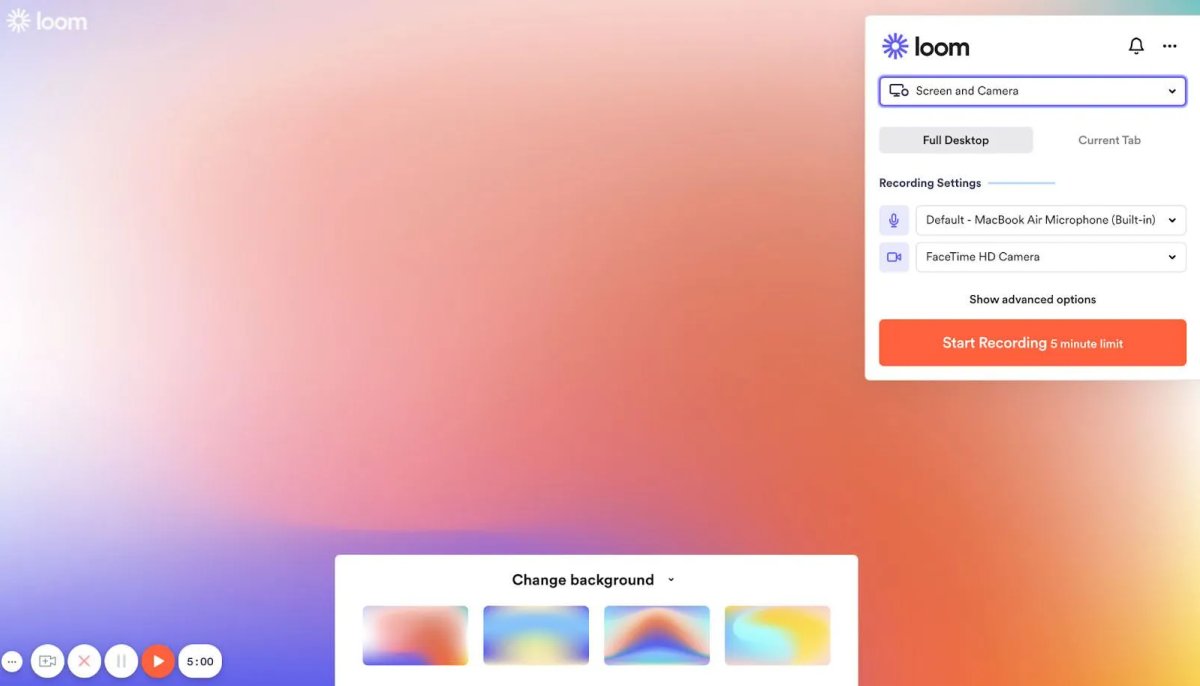Choose the blue-yellow gradient background thumbnail
Screen dimensions: 1200x686
point(536,635)
